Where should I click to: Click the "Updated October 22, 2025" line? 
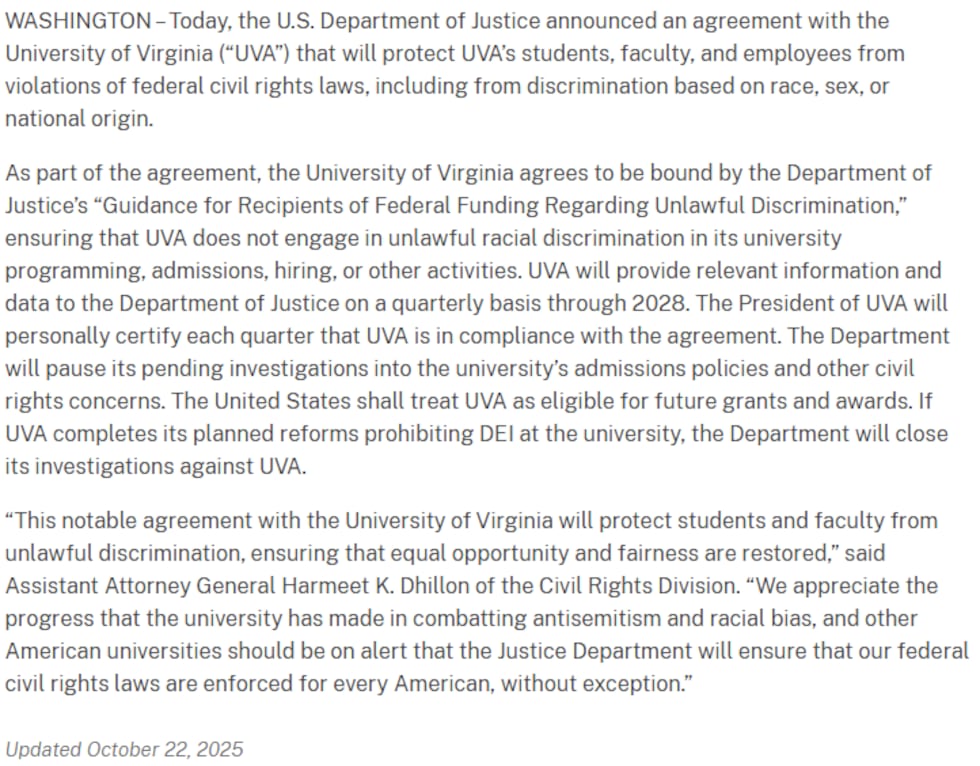124,749
